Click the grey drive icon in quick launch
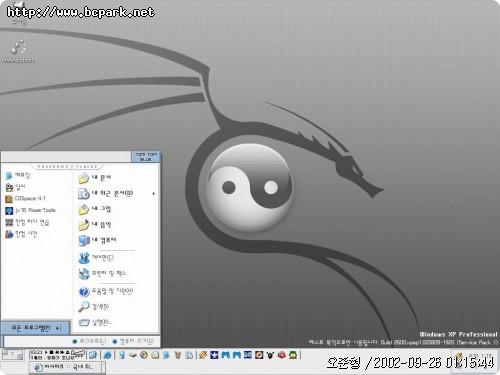Image resolution: width=500 pixels, height=375 pixels. [x=133, y=355]
